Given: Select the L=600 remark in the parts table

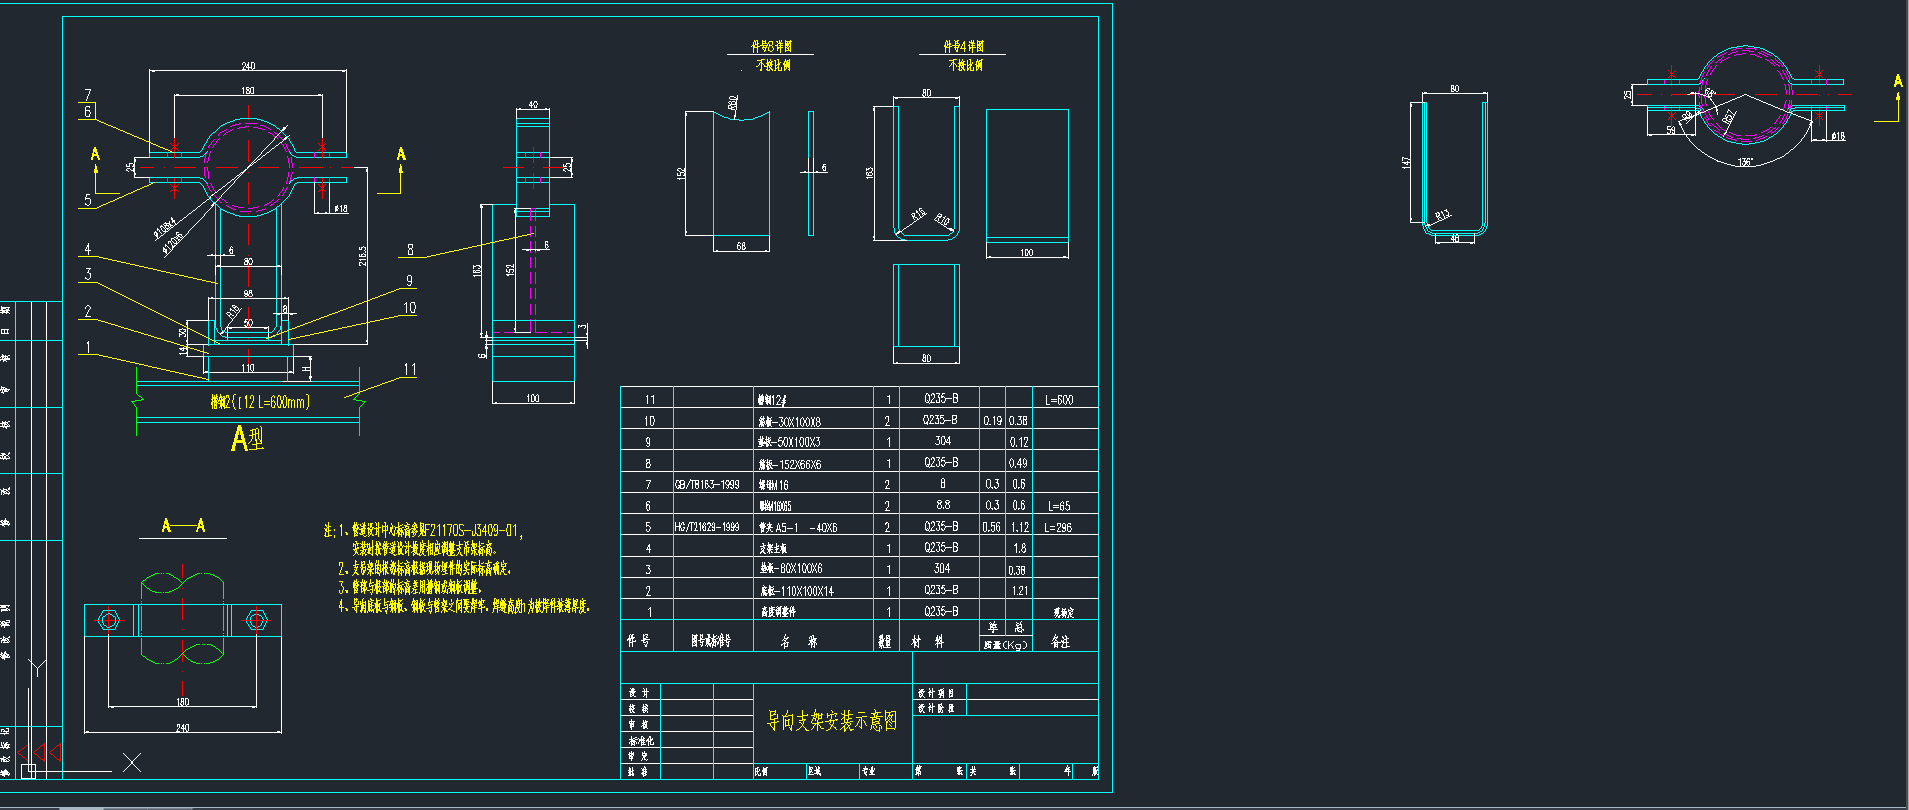Looking at the screenshot, I should click(1059, 400).
